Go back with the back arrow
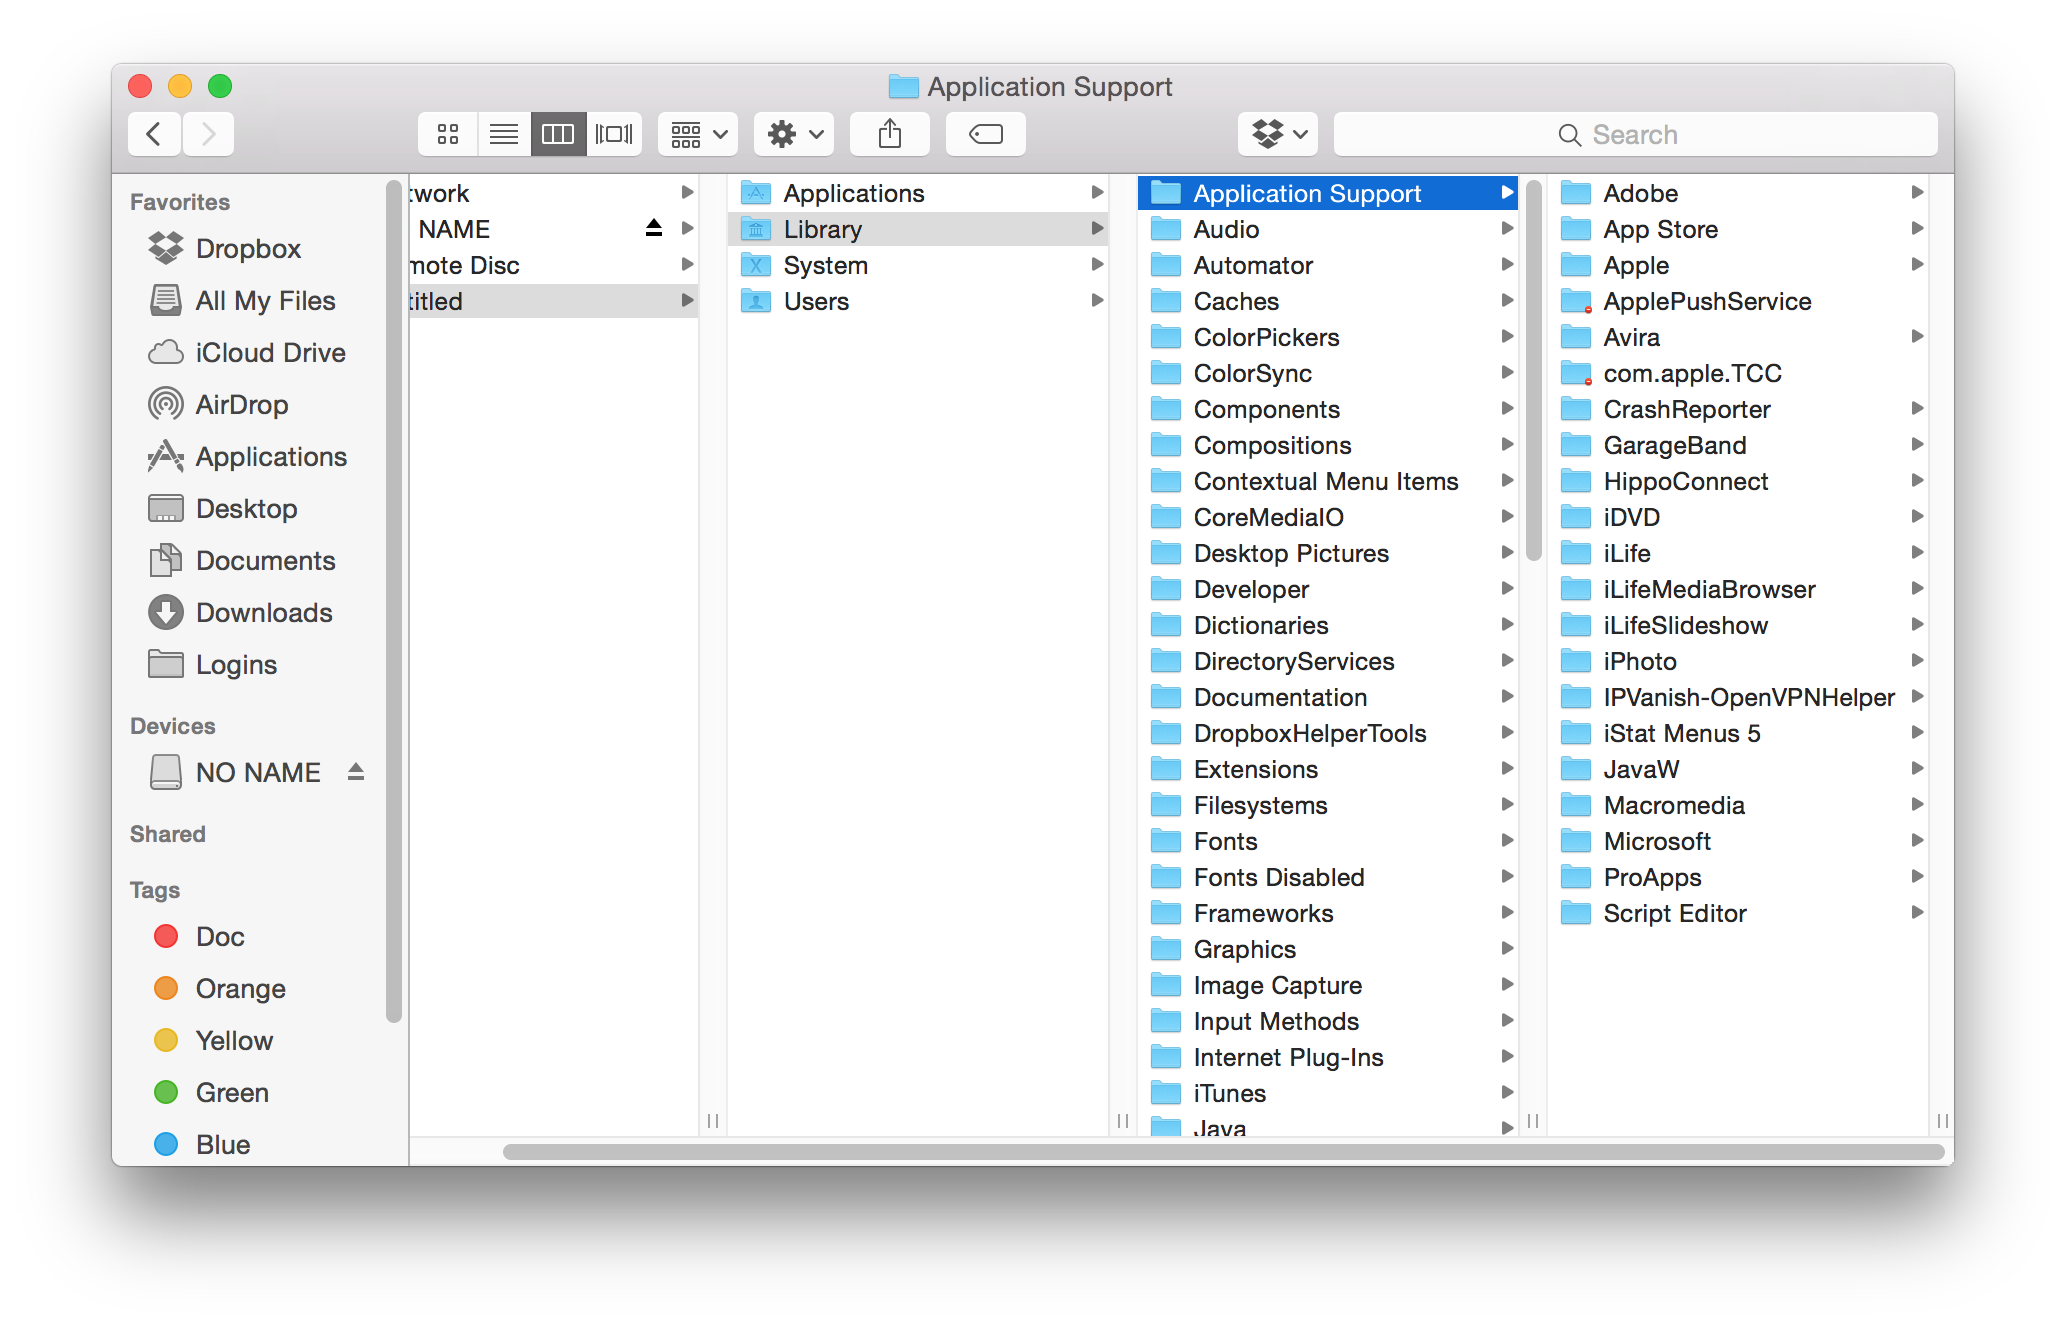Viewport: 2066px width, 1326px height. [x=154, y=134]
